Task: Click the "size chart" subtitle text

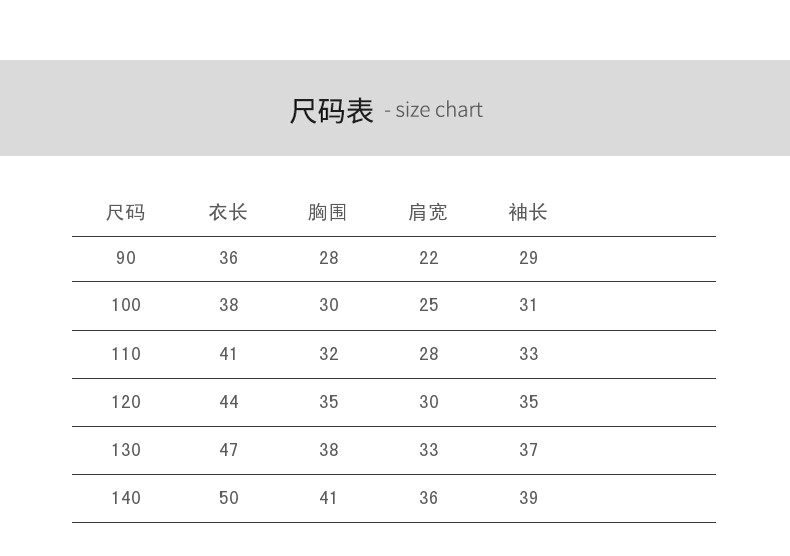Action: (438, 110)
